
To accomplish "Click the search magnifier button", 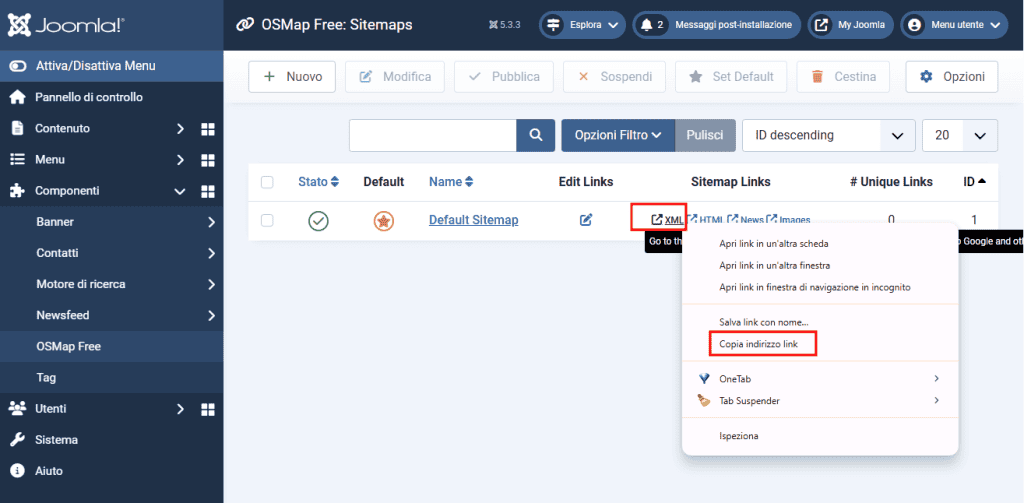I will point(536,135).
